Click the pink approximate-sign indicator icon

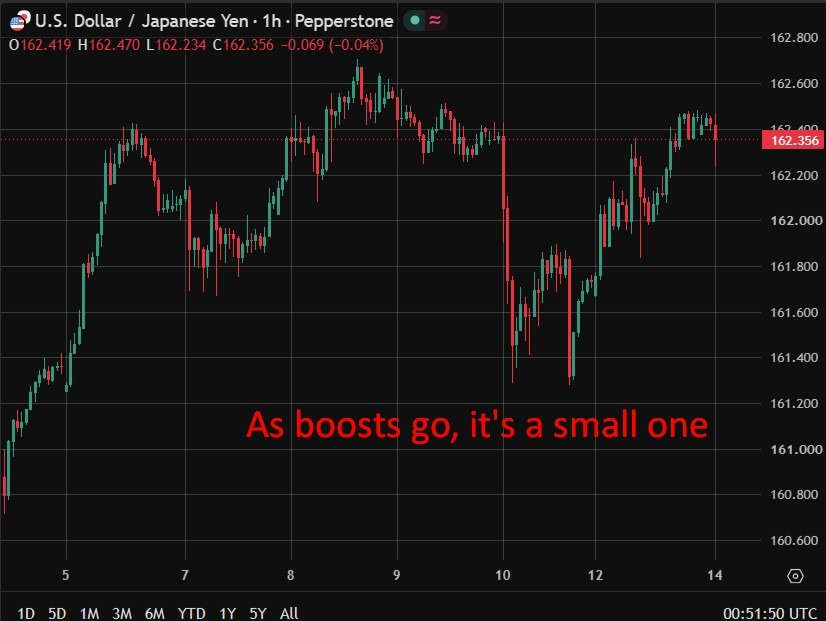tap(435, 21)
